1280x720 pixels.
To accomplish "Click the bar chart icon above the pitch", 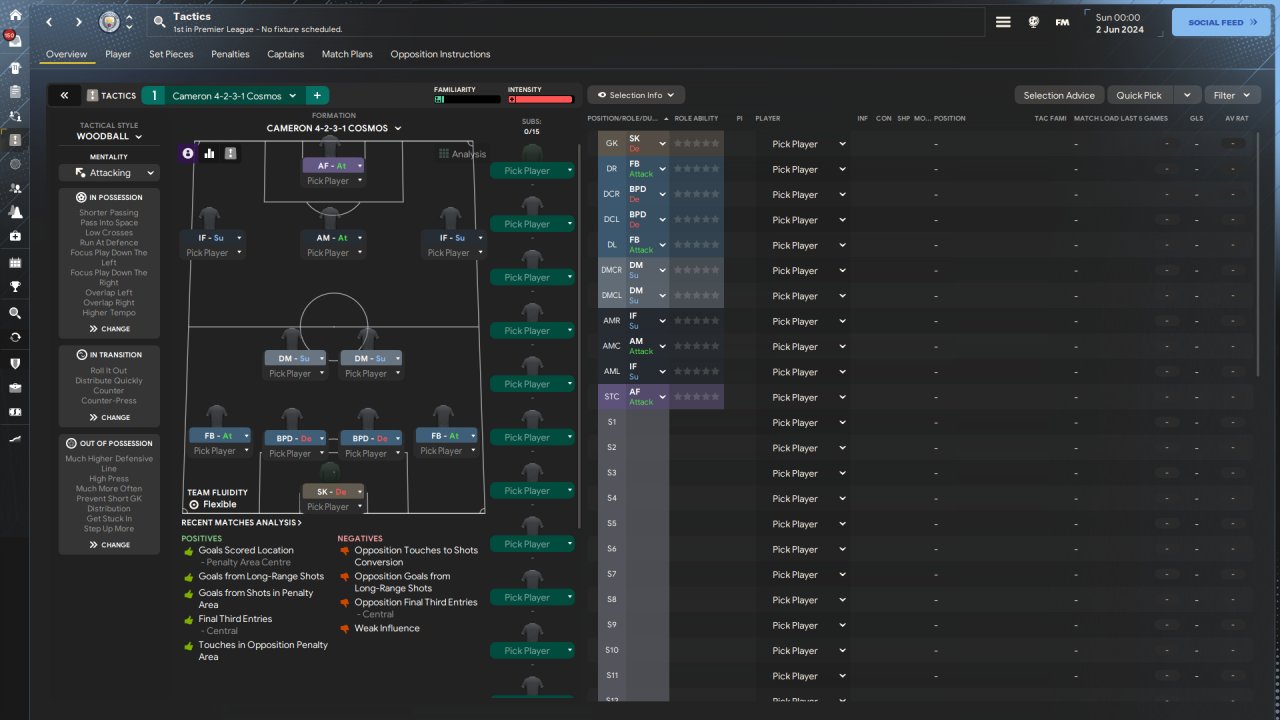I will [x=210, y=153].
